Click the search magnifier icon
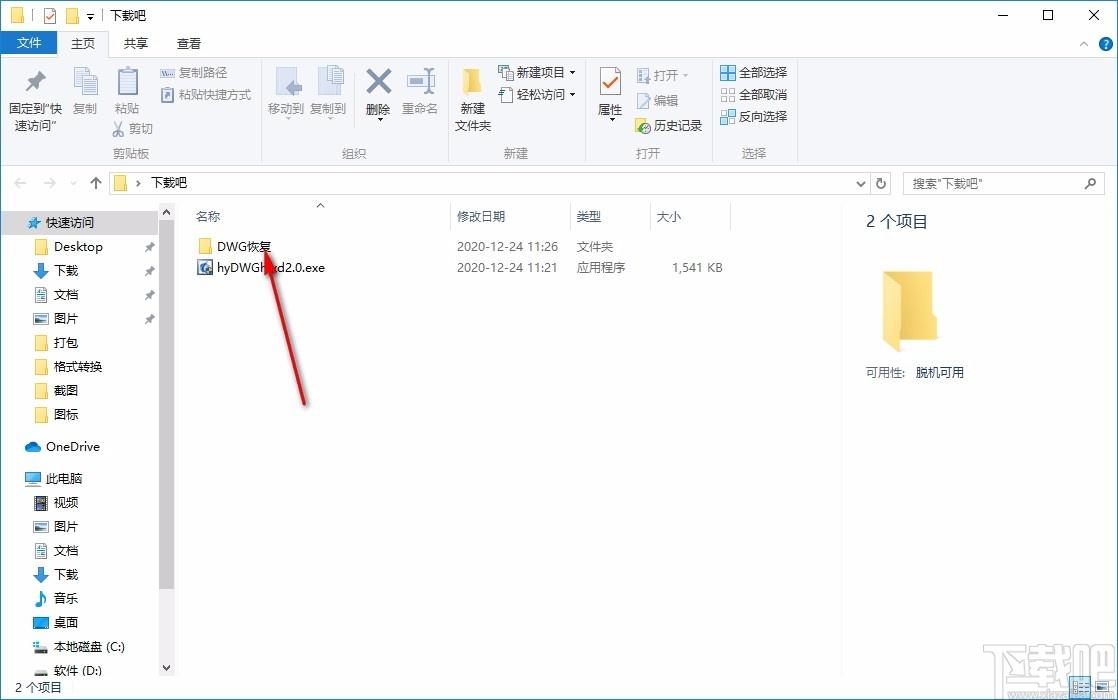 coord(1090,184)
